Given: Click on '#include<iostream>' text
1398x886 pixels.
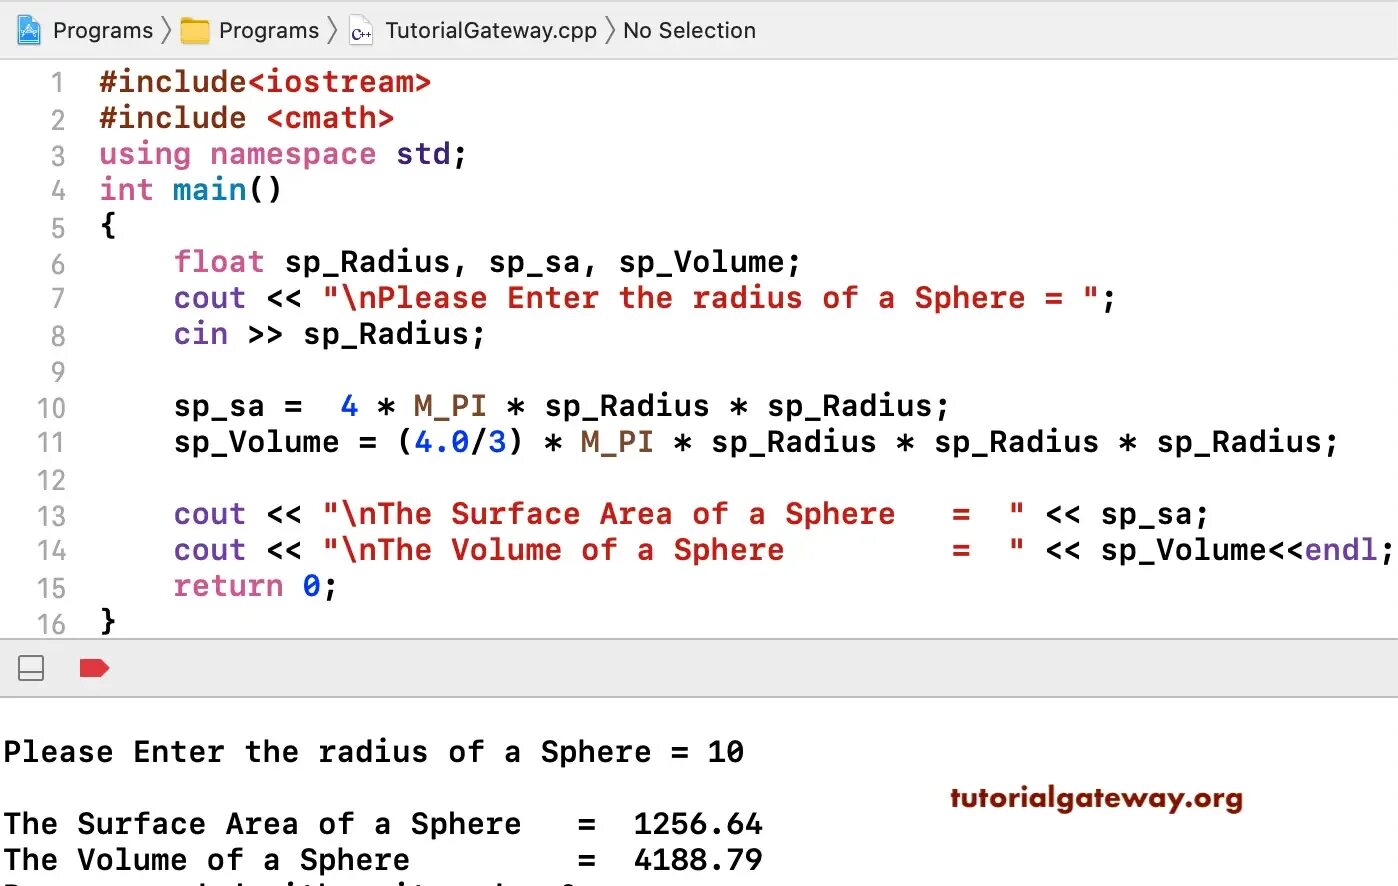Looking at the screenshot, I should [x=265, y=82].
